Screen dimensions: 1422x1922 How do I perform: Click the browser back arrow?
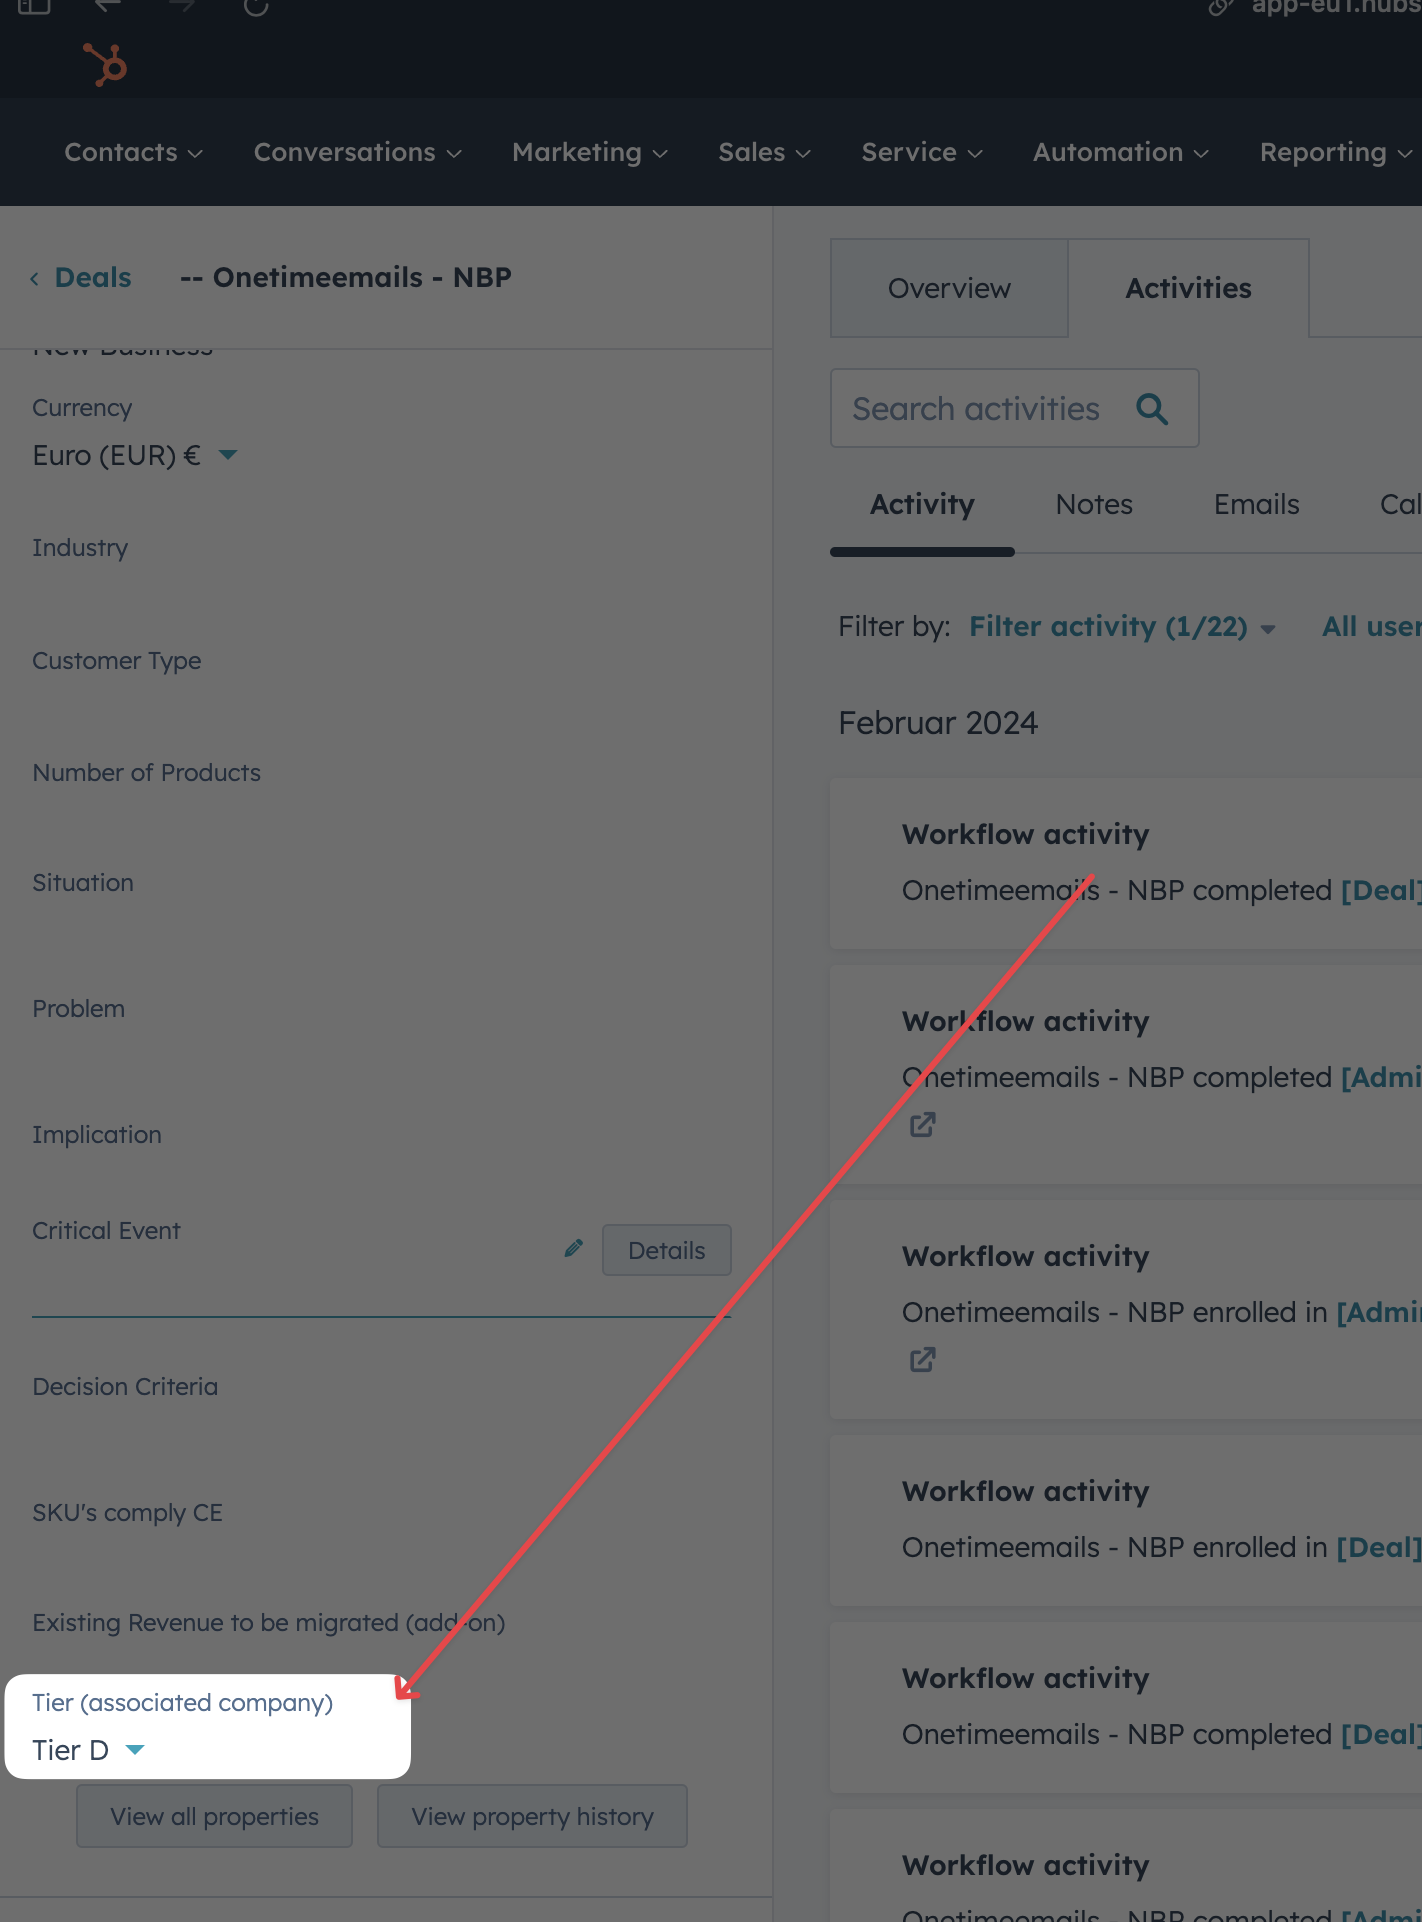coord(107,7)
